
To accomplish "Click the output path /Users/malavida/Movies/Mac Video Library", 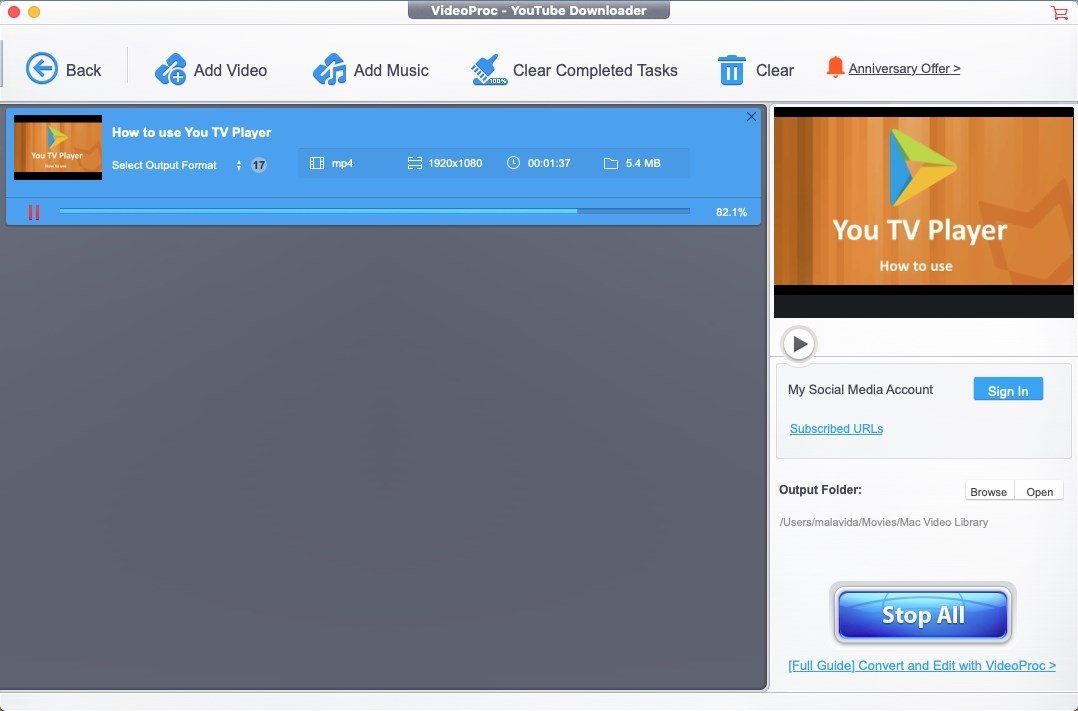I will pos(883,522).
